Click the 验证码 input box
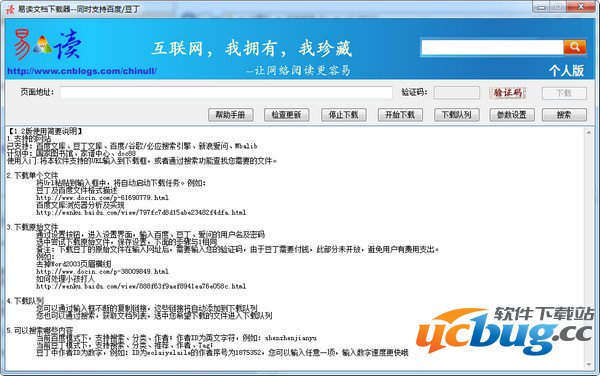Viewport: 600px width, 376px height. coord(457,93)
